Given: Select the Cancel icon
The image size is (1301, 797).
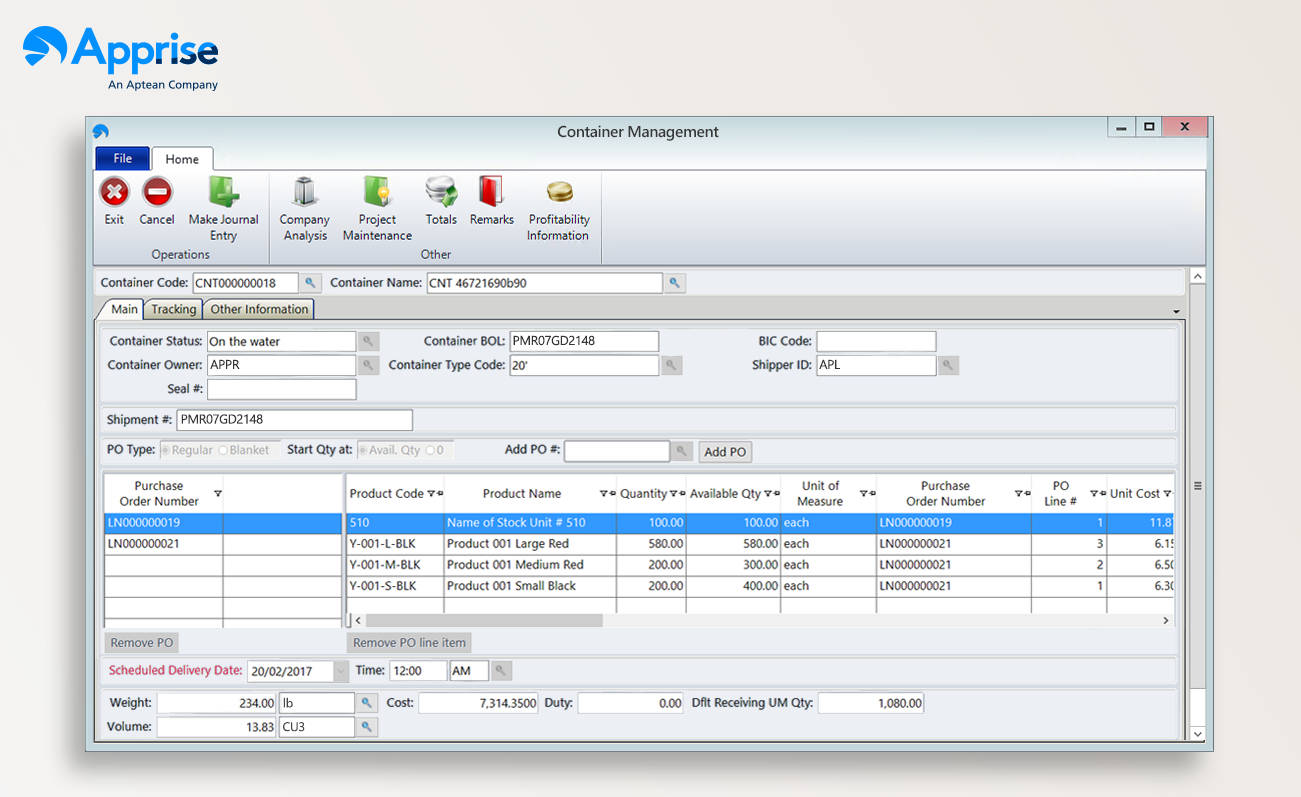Looking at the screenshot, I should coord(156,205).
